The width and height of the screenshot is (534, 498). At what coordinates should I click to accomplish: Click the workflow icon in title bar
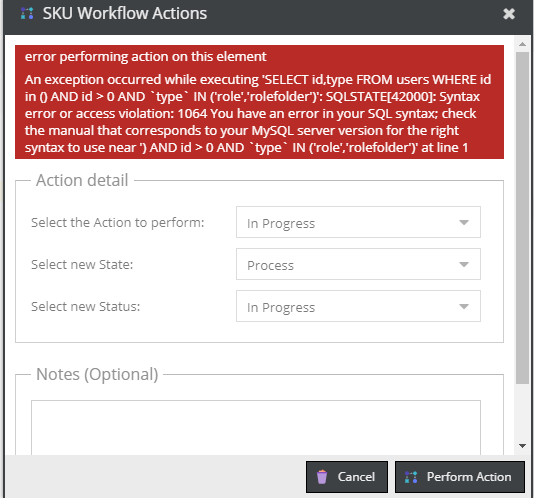click(27, 14)
